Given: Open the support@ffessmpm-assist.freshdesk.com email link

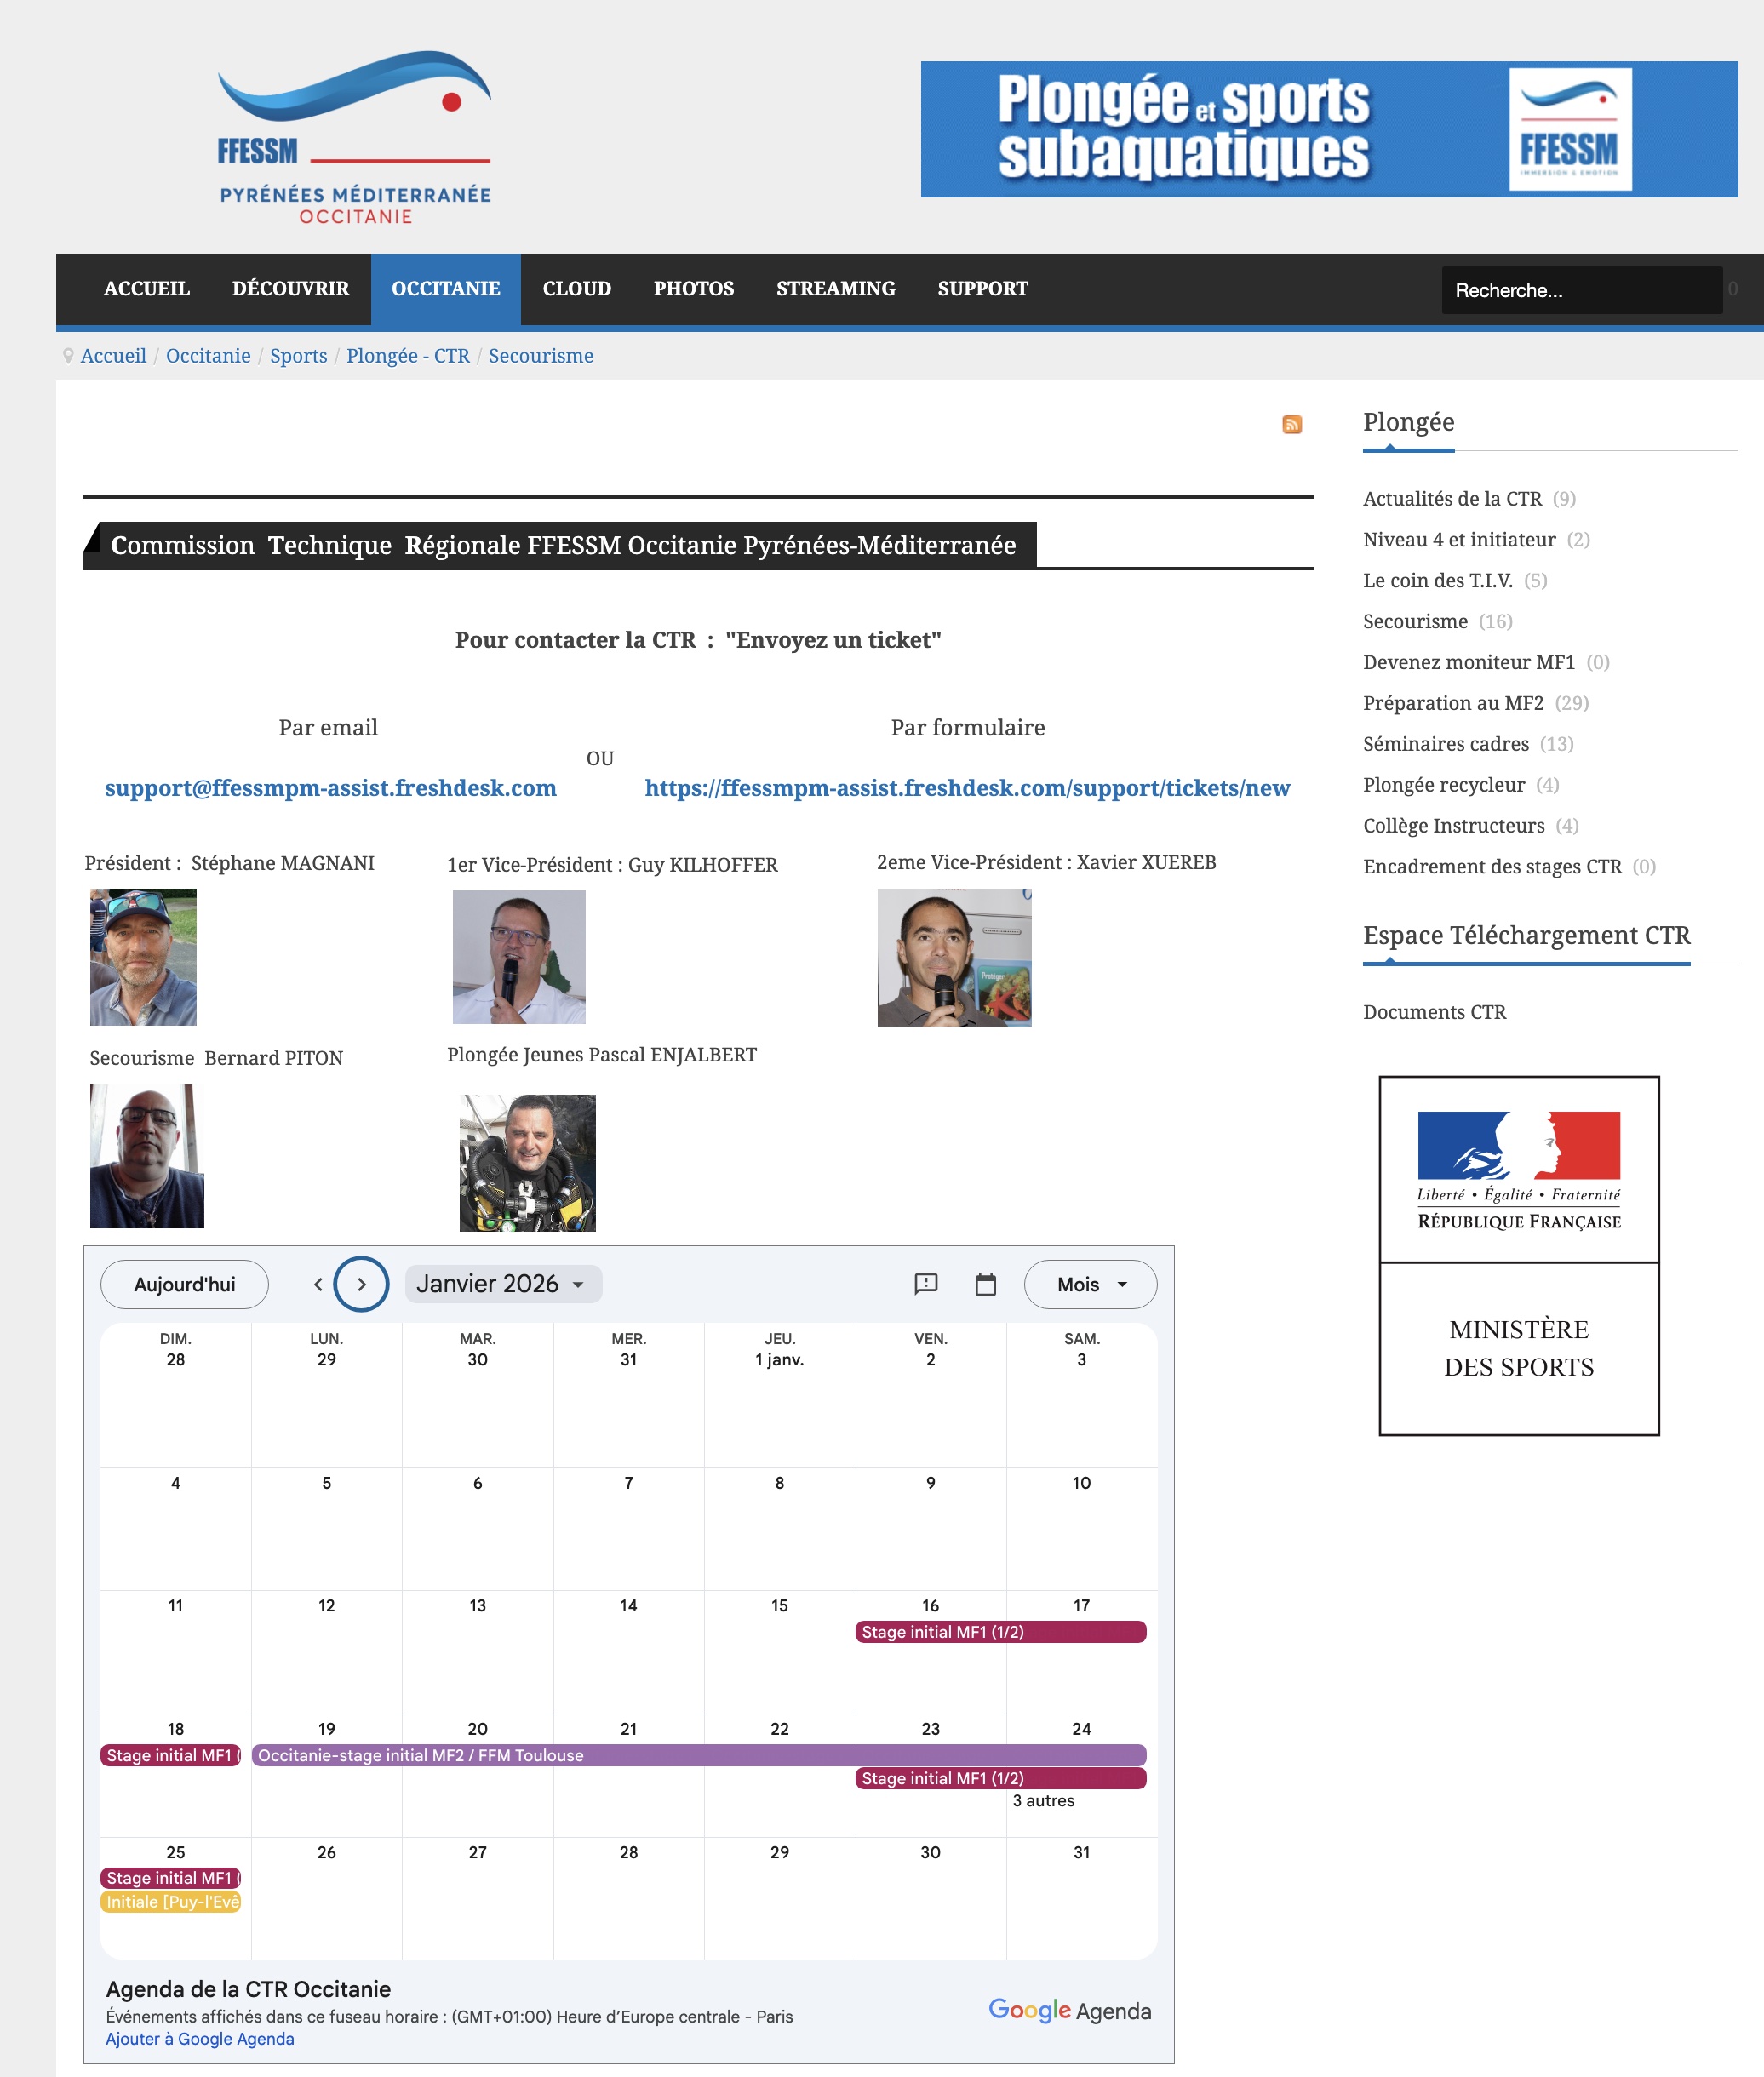Looking at the screenshot, I should pos(330,788).
